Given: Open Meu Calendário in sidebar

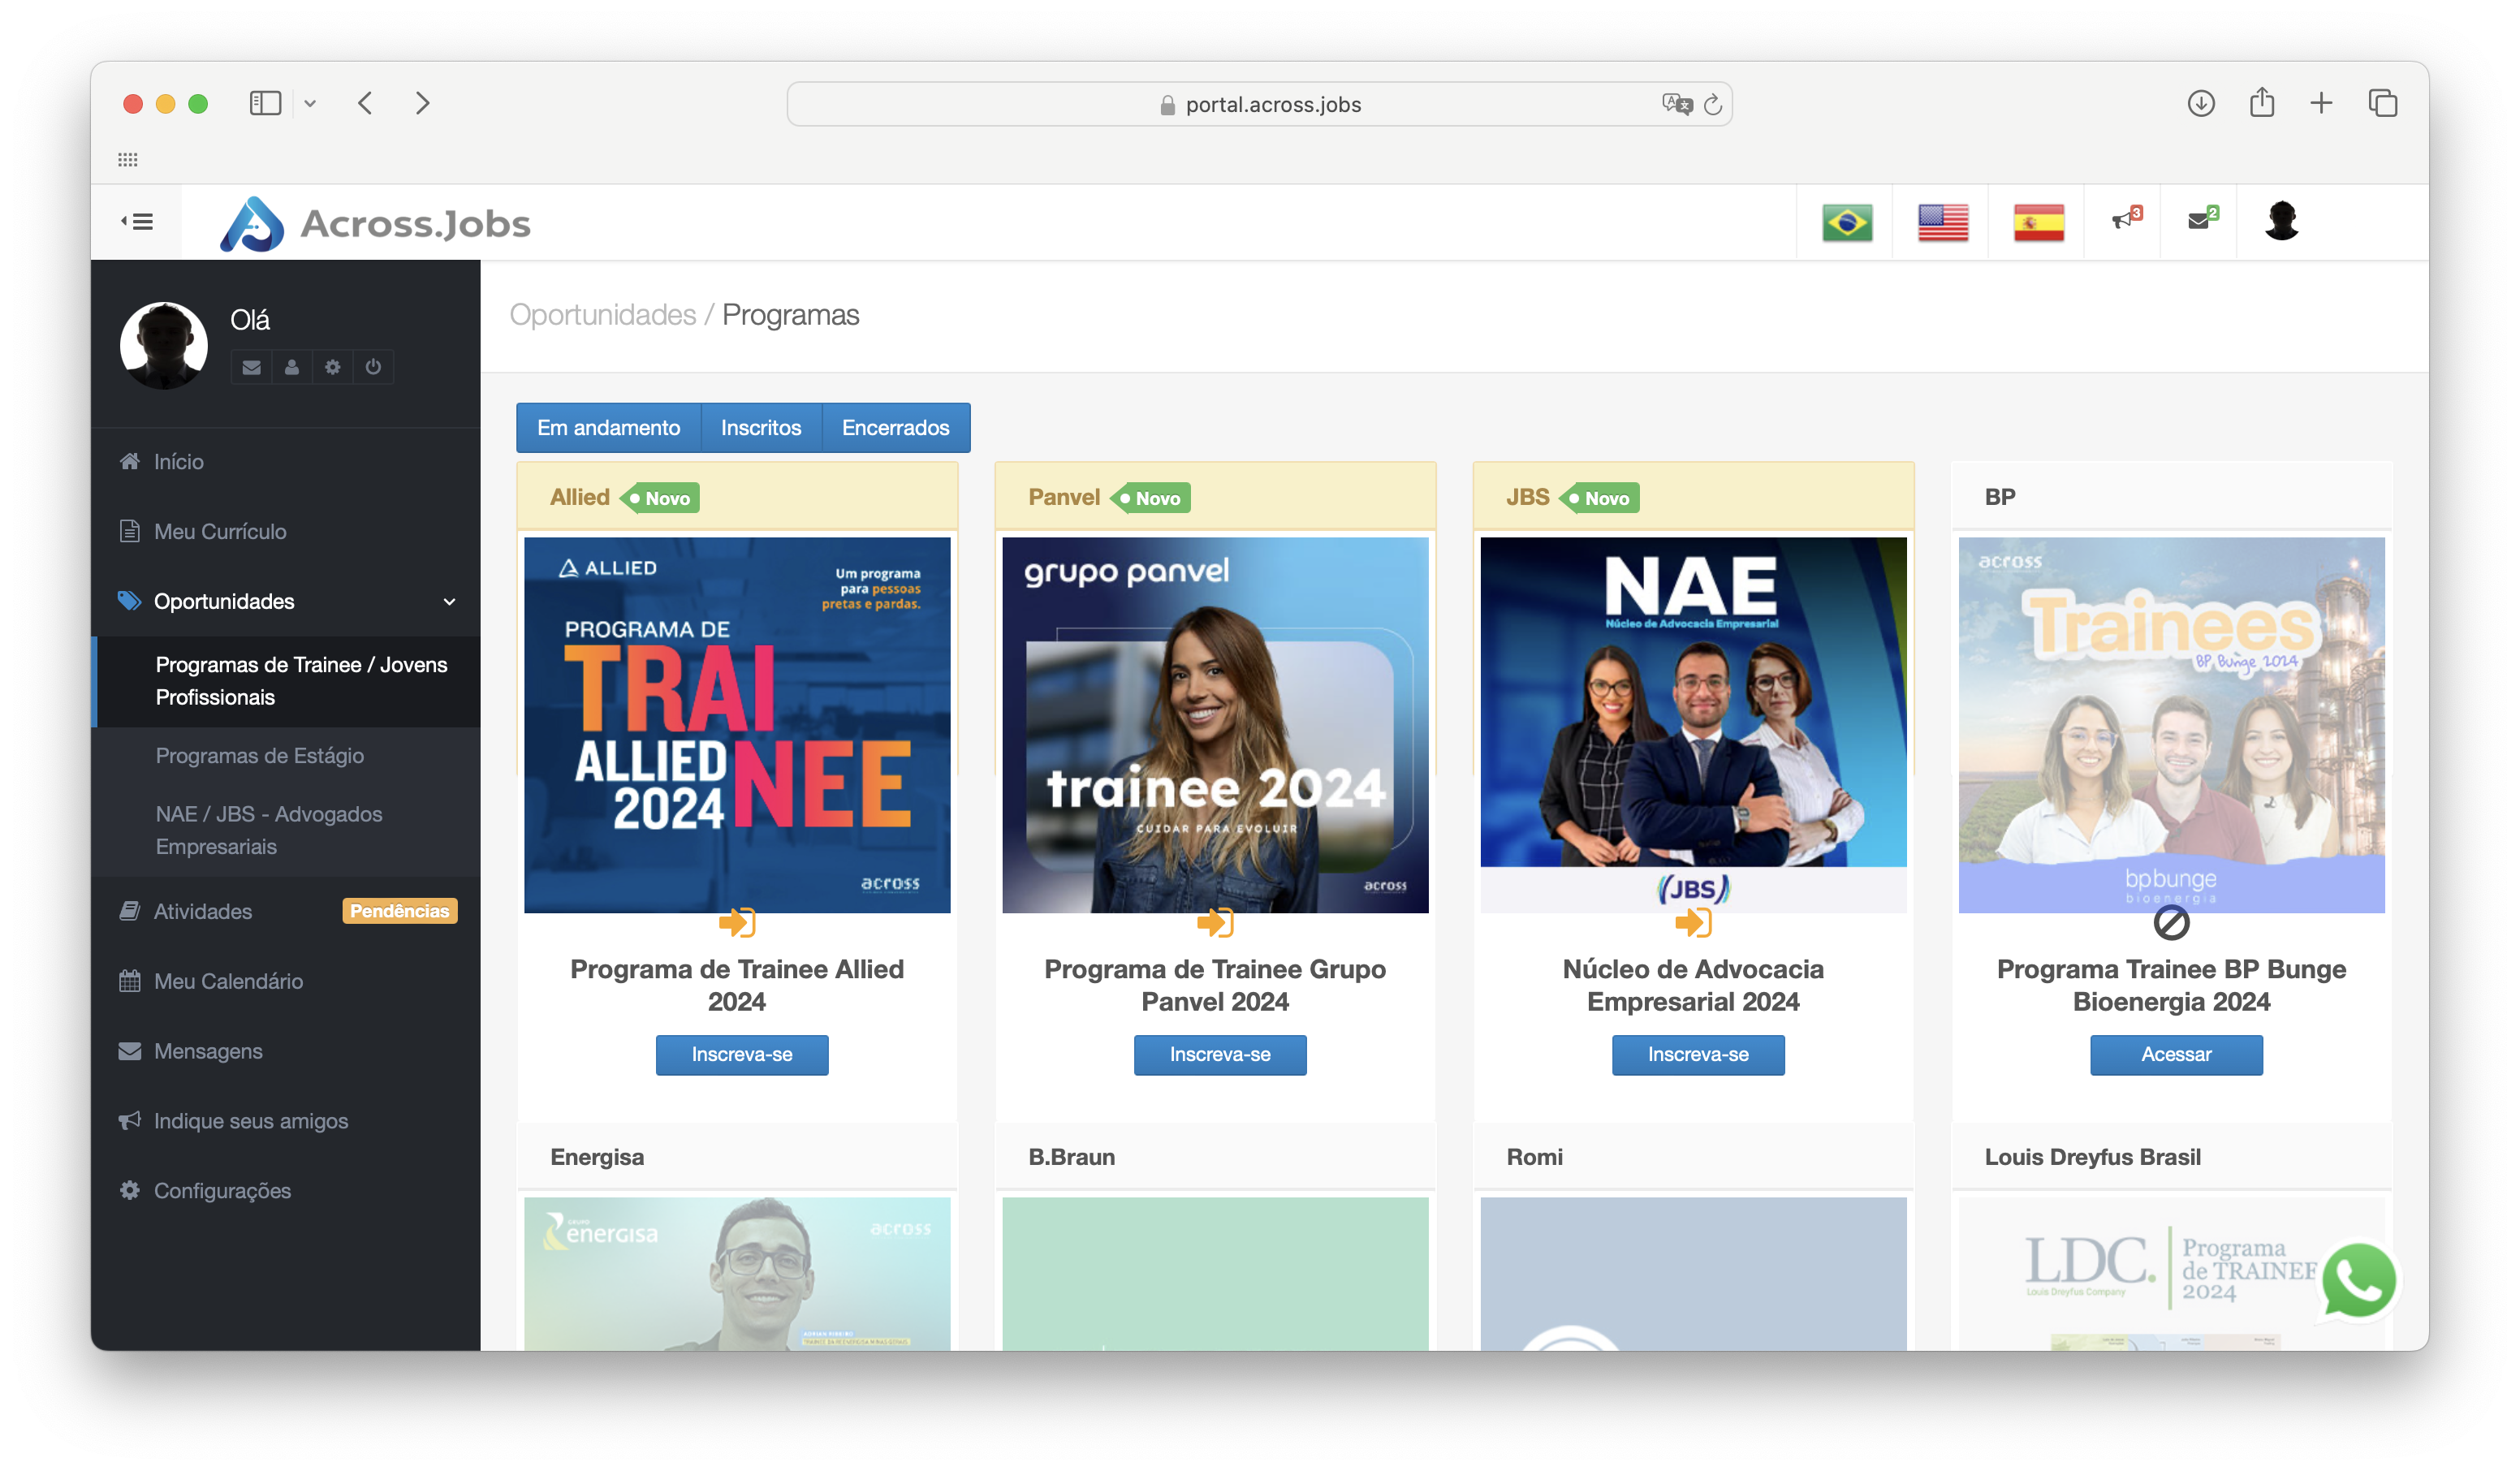Looking at the screenshot, I should coord(285,981).
